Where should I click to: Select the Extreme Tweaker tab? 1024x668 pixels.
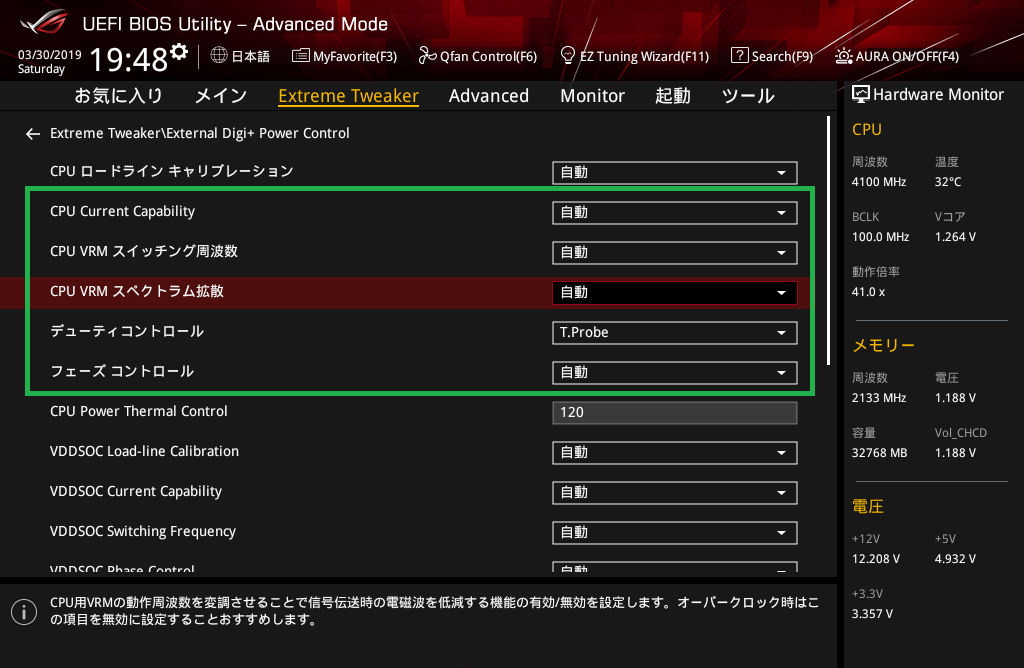click(348, 96)
